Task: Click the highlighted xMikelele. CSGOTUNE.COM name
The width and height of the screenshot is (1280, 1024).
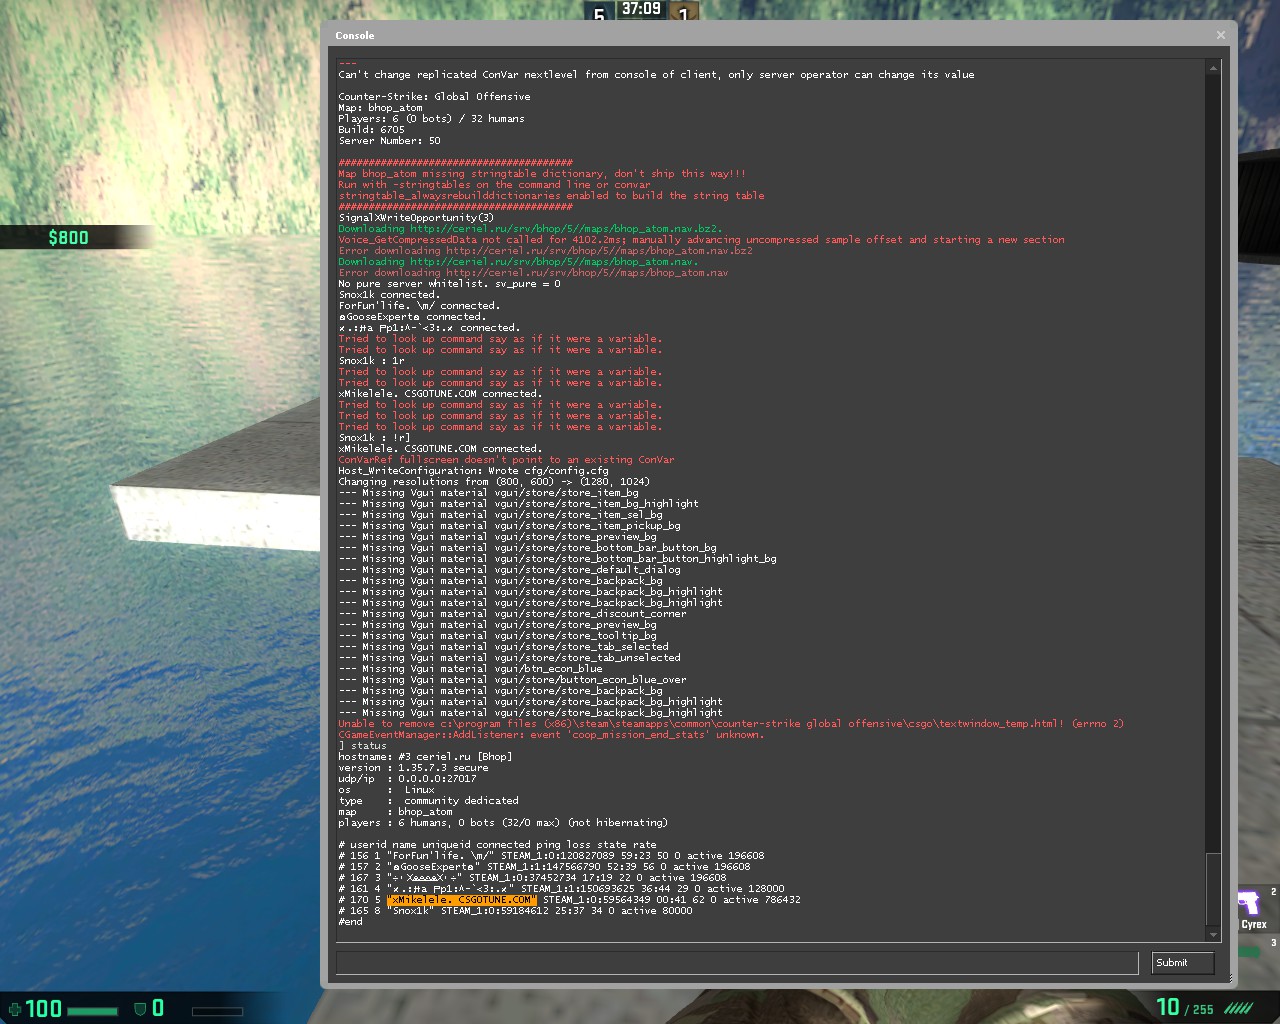Action: click(x=462, y=900)
